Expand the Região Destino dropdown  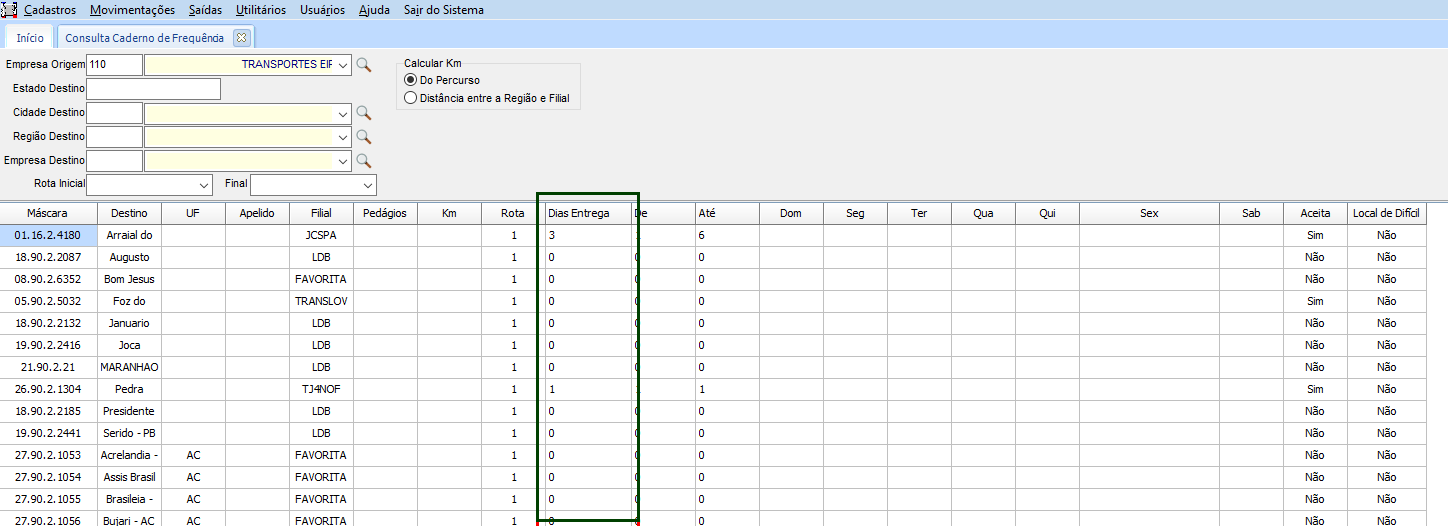pos(343,137)
